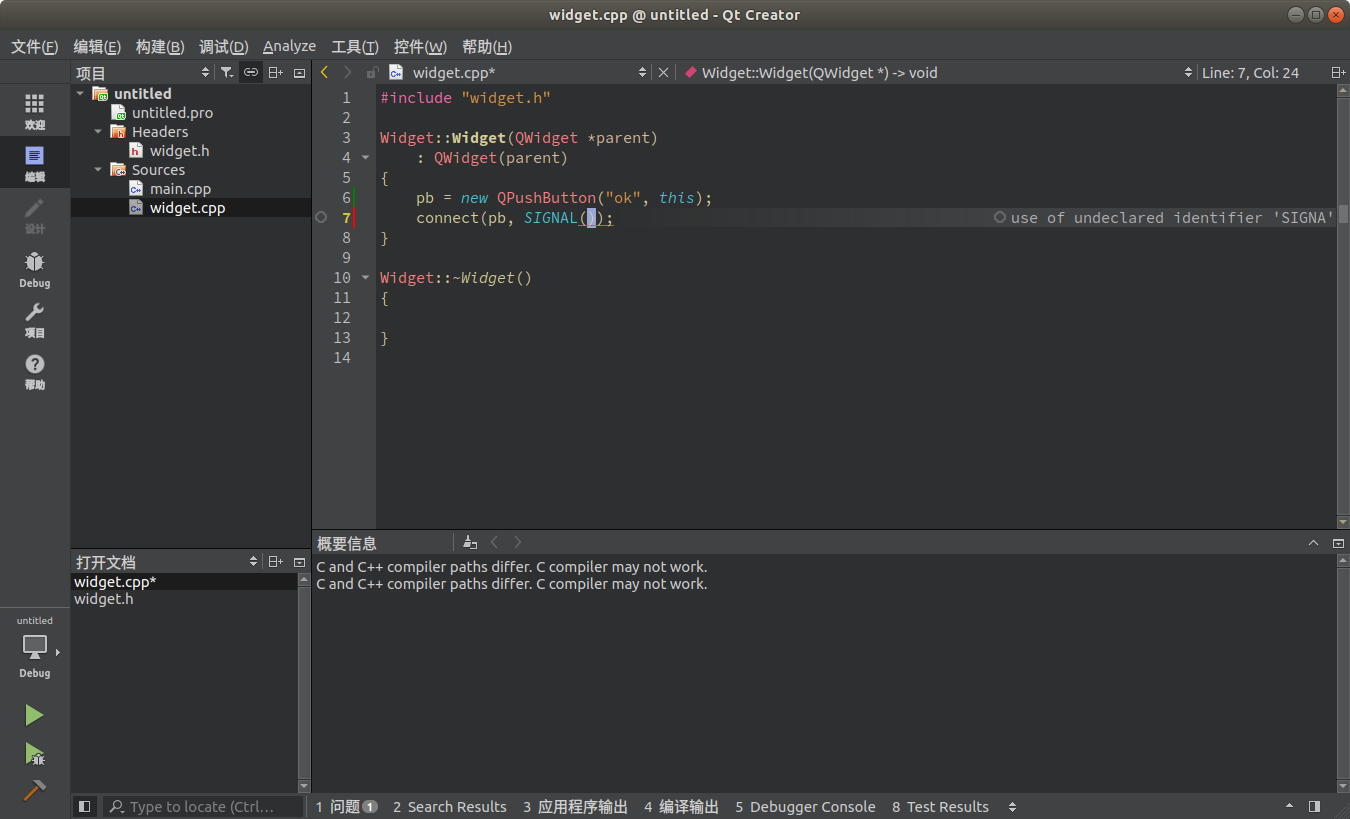Go back with the yellow left arrow
This screenshot has width=1350, height=819.
[x=324, y=72]
